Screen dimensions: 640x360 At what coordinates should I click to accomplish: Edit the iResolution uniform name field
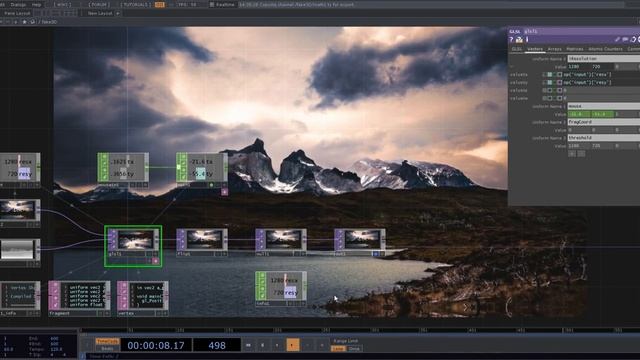click(604, 59)
